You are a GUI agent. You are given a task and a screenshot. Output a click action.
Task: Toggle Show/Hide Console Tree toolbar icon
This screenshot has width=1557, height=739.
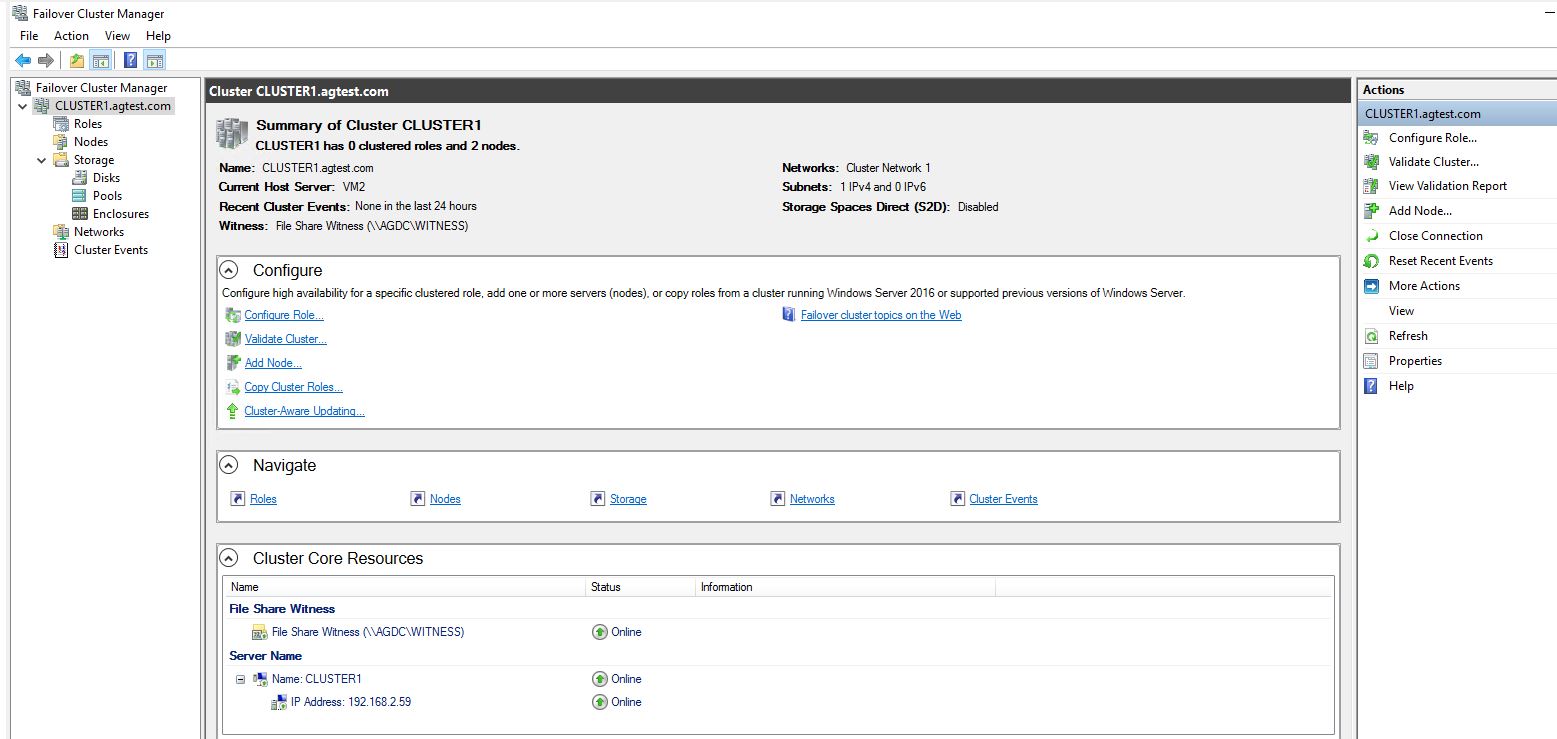[100, 60]
